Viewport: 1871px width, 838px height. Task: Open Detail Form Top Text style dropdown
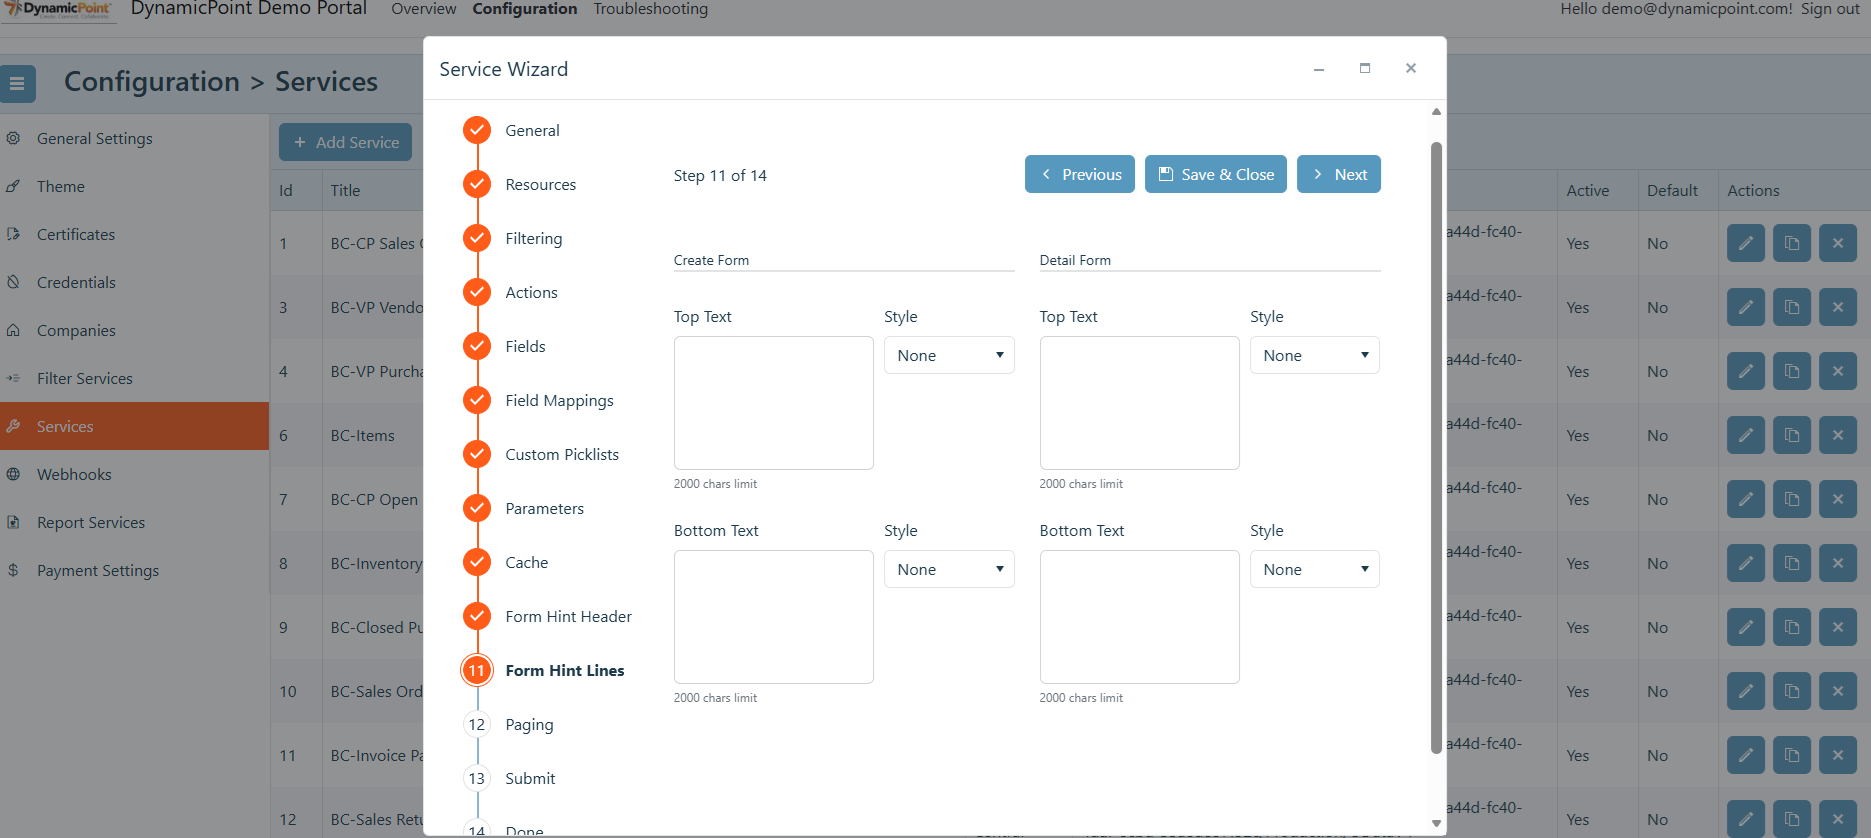pos(1314,355)
